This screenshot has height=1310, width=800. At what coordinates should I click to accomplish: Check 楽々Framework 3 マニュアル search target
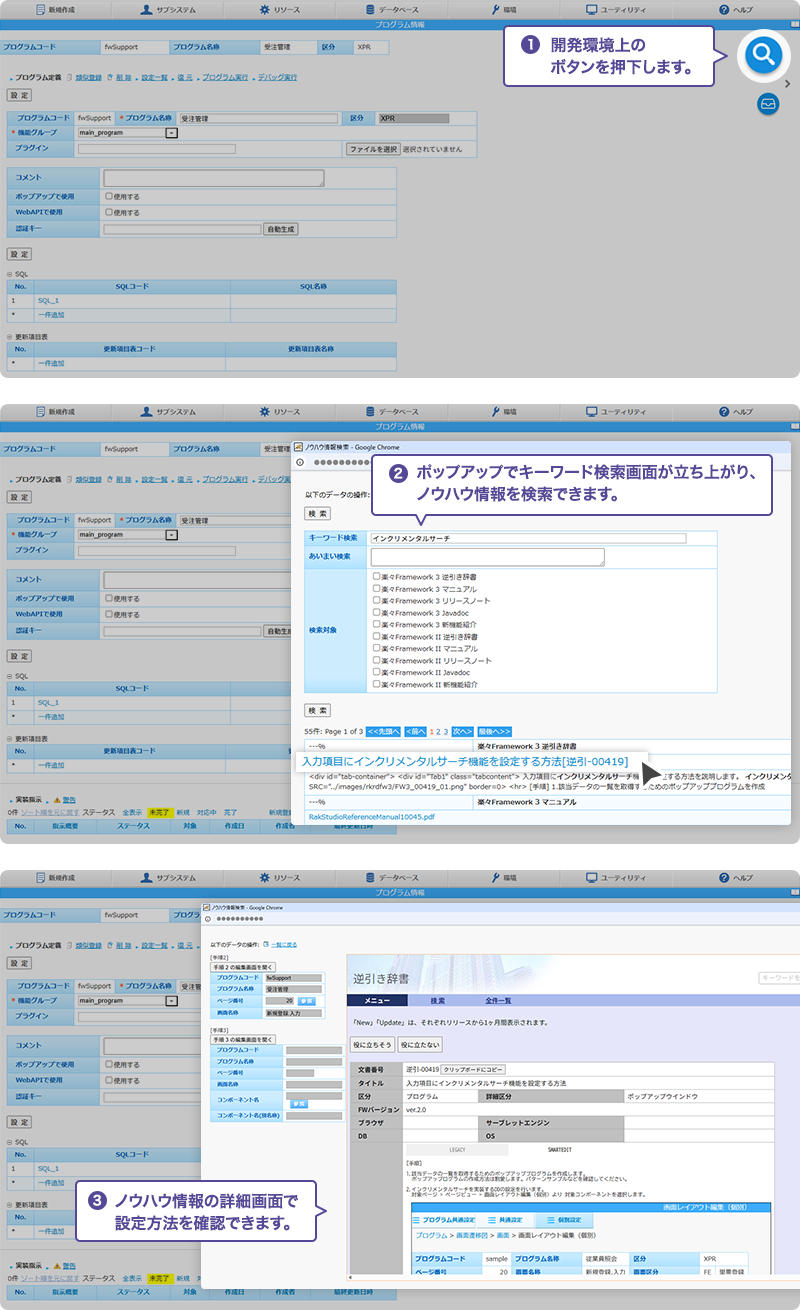[376, 589]
